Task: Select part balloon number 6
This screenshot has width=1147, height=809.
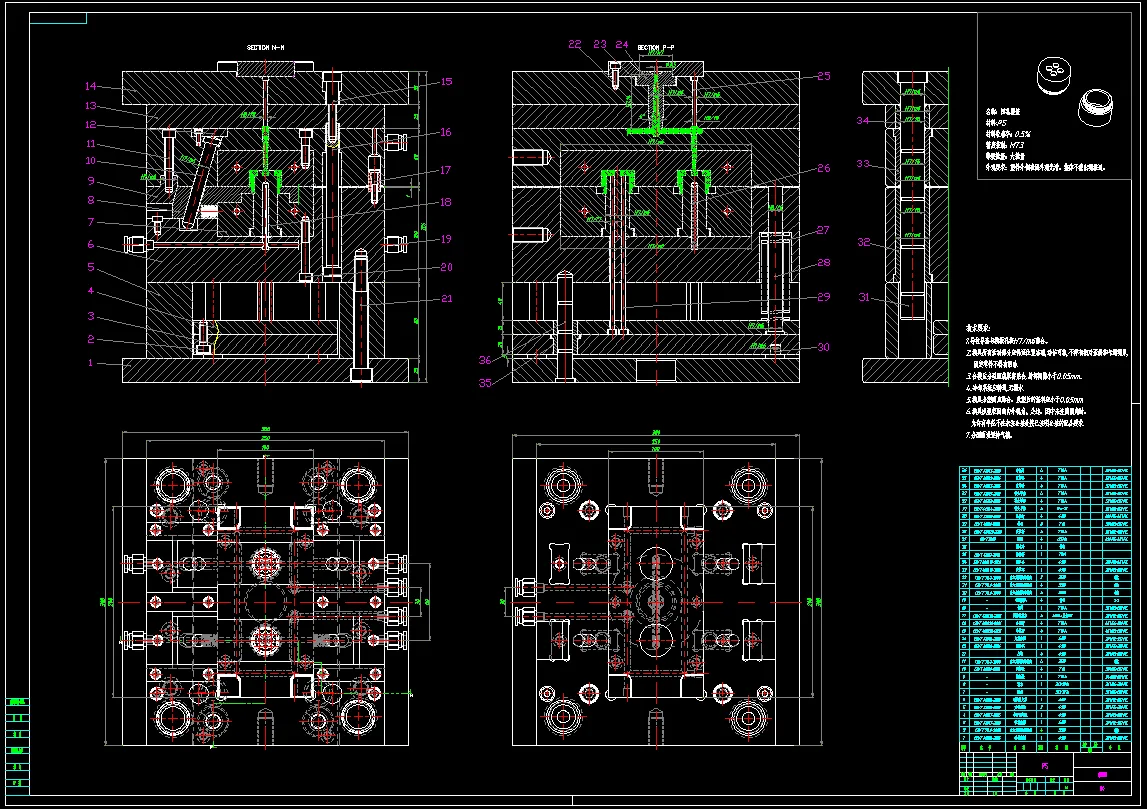Action: (x=91, y=244)
